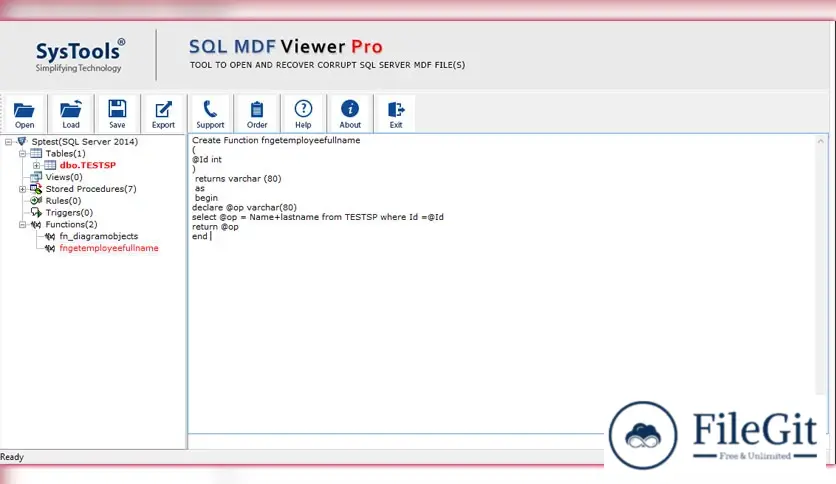Select the Rules(0) tree item
Image resolution: width=836 pixels, height=484 pixels.
point(63,200)
